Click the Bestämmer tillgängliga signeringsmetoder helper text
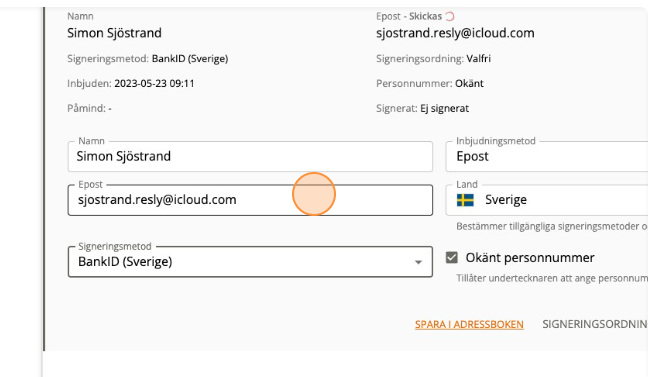The height and width of the screenshot is (377, 655). (552, 227)
